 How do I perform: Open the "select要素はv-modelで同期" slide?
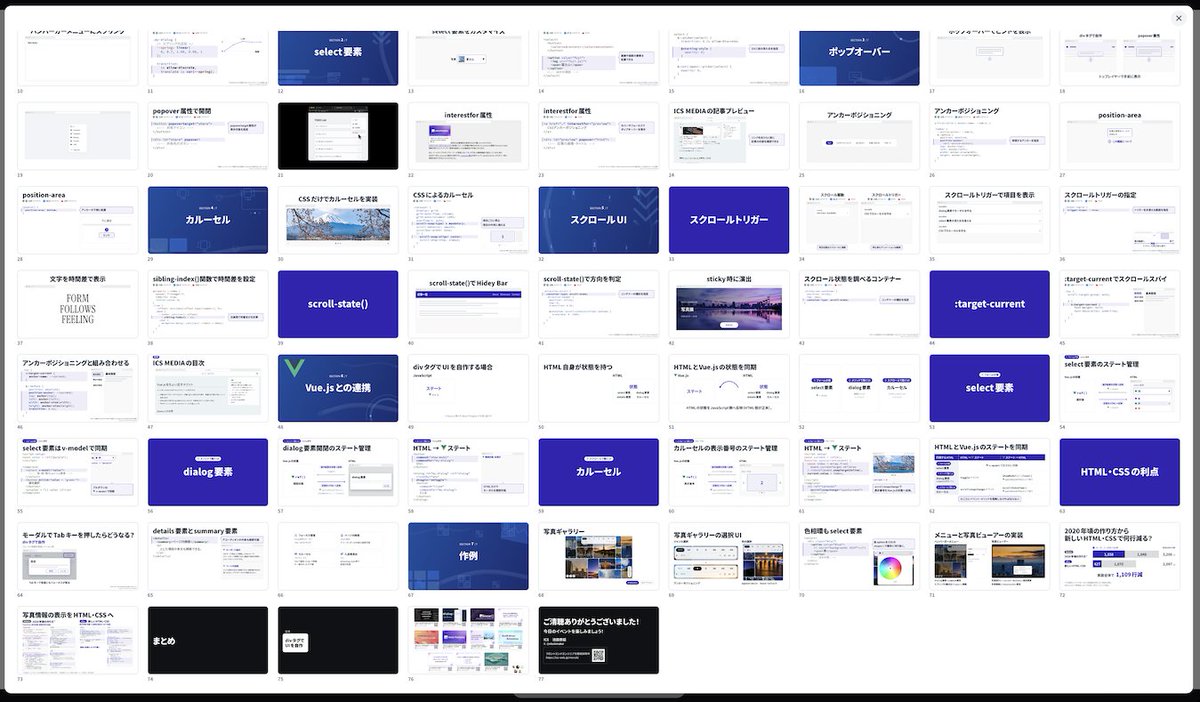pos(77,472)
